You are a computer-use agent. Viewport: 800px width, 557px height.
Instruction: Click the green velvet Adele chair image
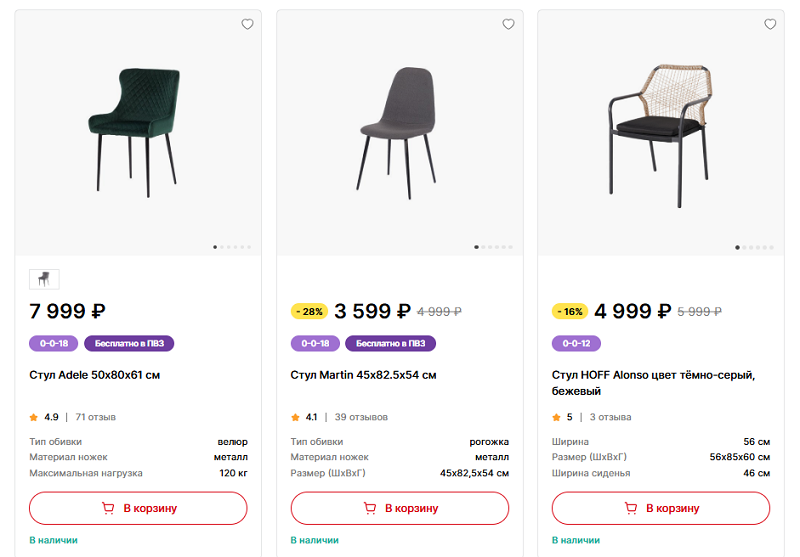click(x=135, y=128)
